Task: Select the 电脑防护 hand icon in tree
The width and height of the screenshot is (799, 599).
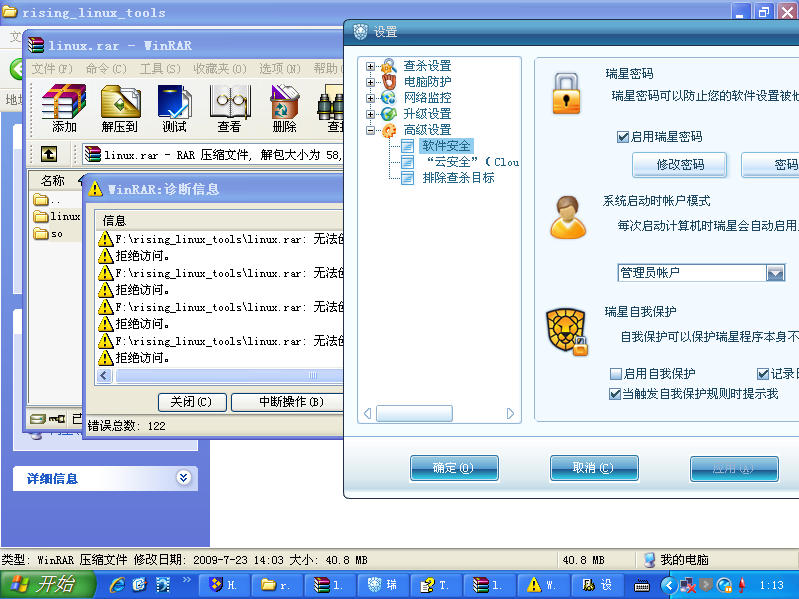Action: (389, 81)
